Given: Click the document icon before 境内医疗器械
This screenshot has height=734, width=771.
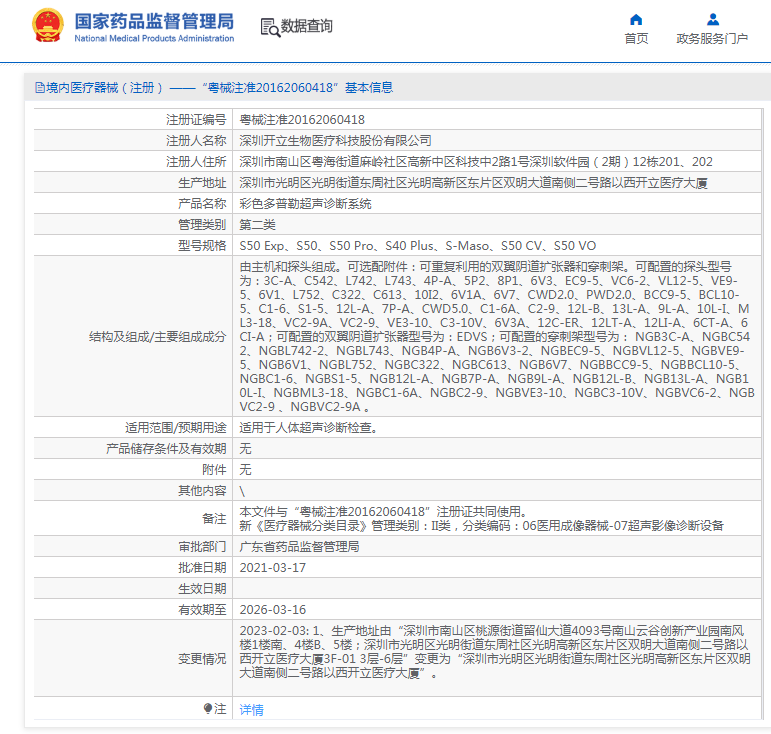Looking at the screenshot, I should [39, 88].
